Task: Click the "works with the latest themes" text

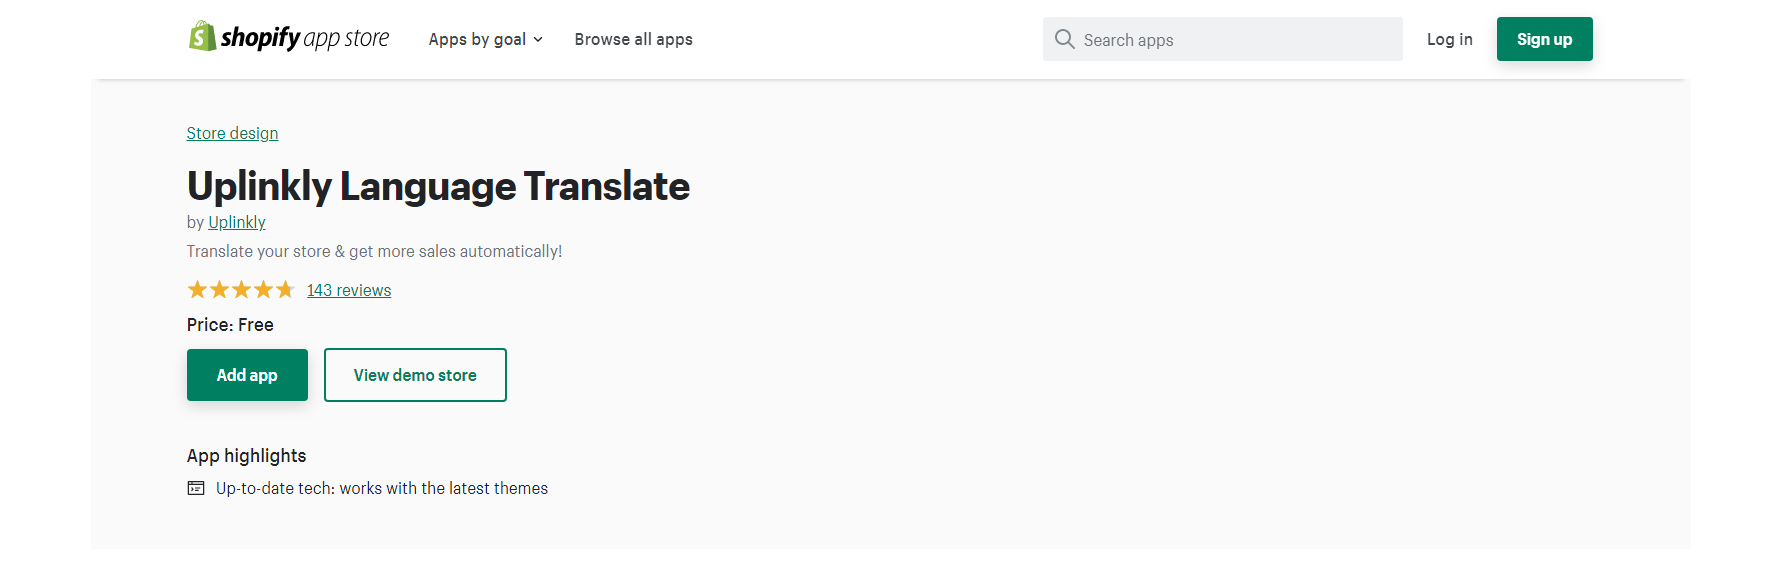Action: (x=444, y=488)
